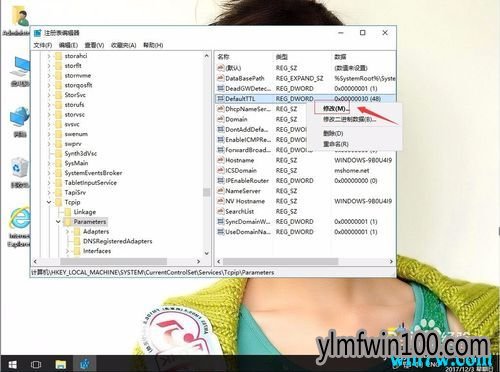This screenshot has height=372, width=500.
Task: Click the 数据 column header
Action: click(x=364, y=57)
